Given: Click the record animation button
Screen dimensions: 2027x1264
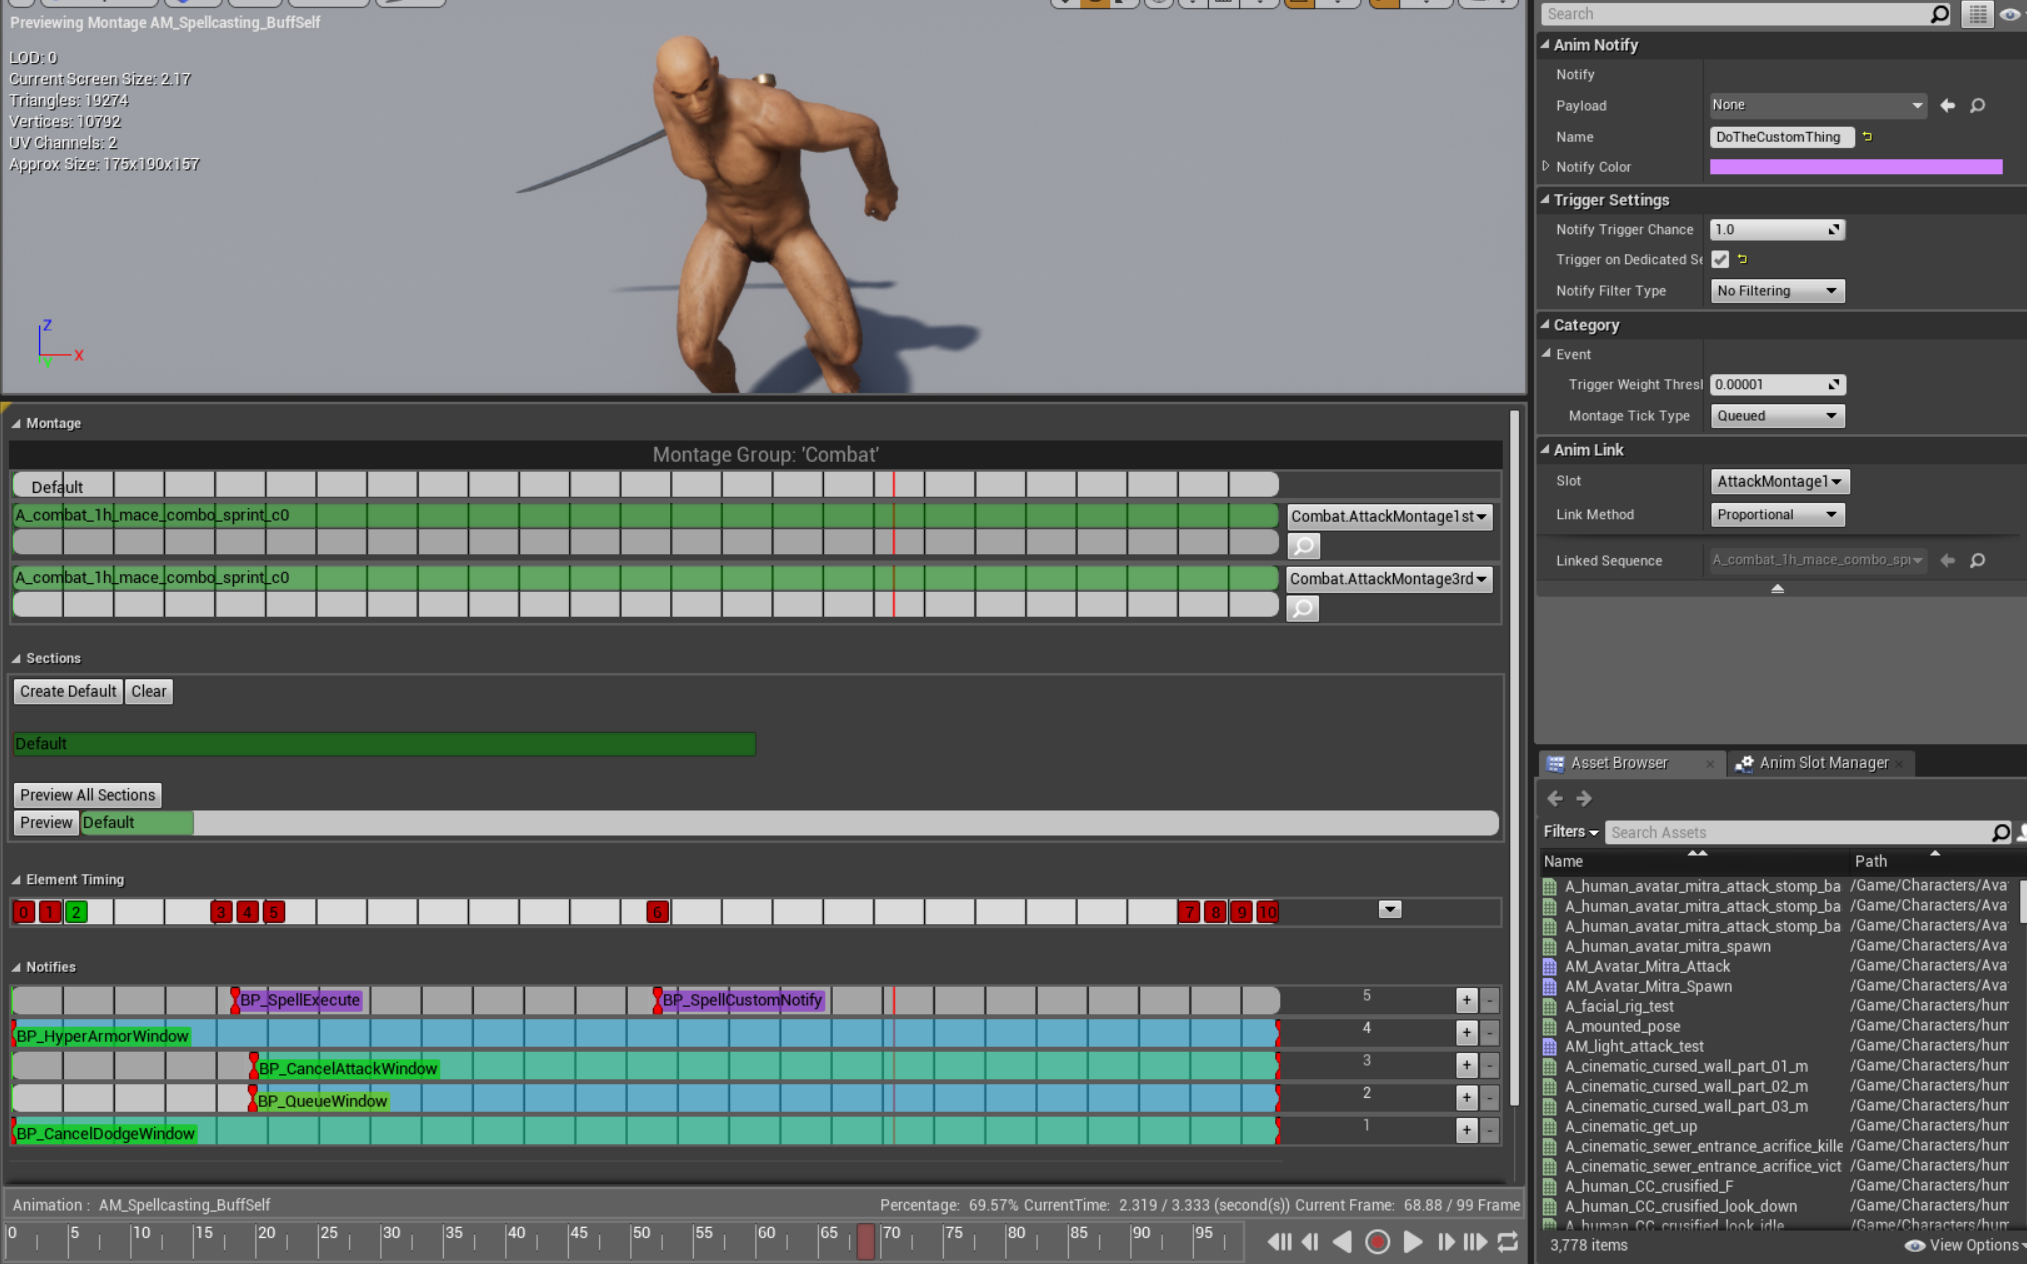Looking at the screenshot, I should click(x=1377, y=1242).
